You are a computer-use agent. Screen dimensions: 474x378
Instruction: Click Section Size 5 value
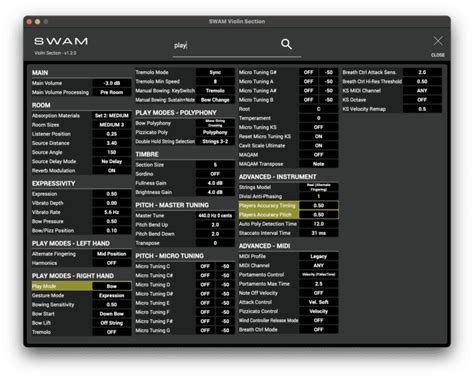pyautogui.click(x=215, y=165)
